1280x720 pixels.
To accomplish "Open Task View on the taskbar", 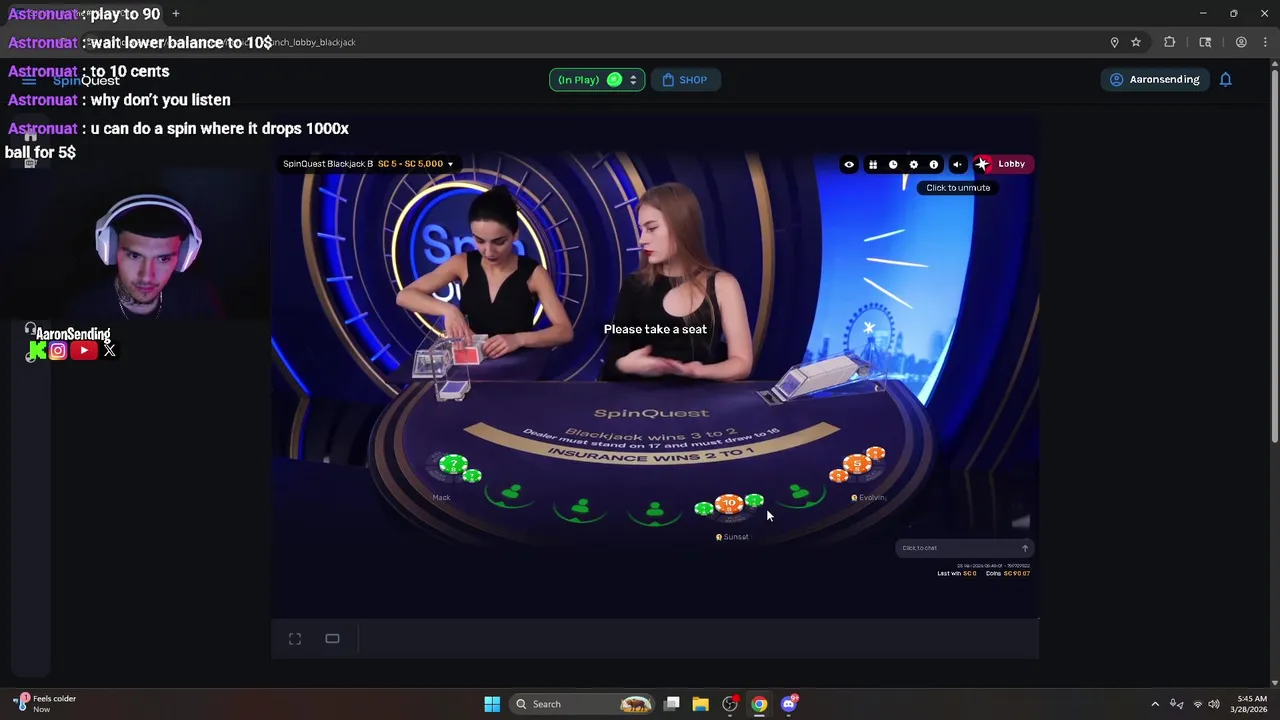I will coord(672,704).
